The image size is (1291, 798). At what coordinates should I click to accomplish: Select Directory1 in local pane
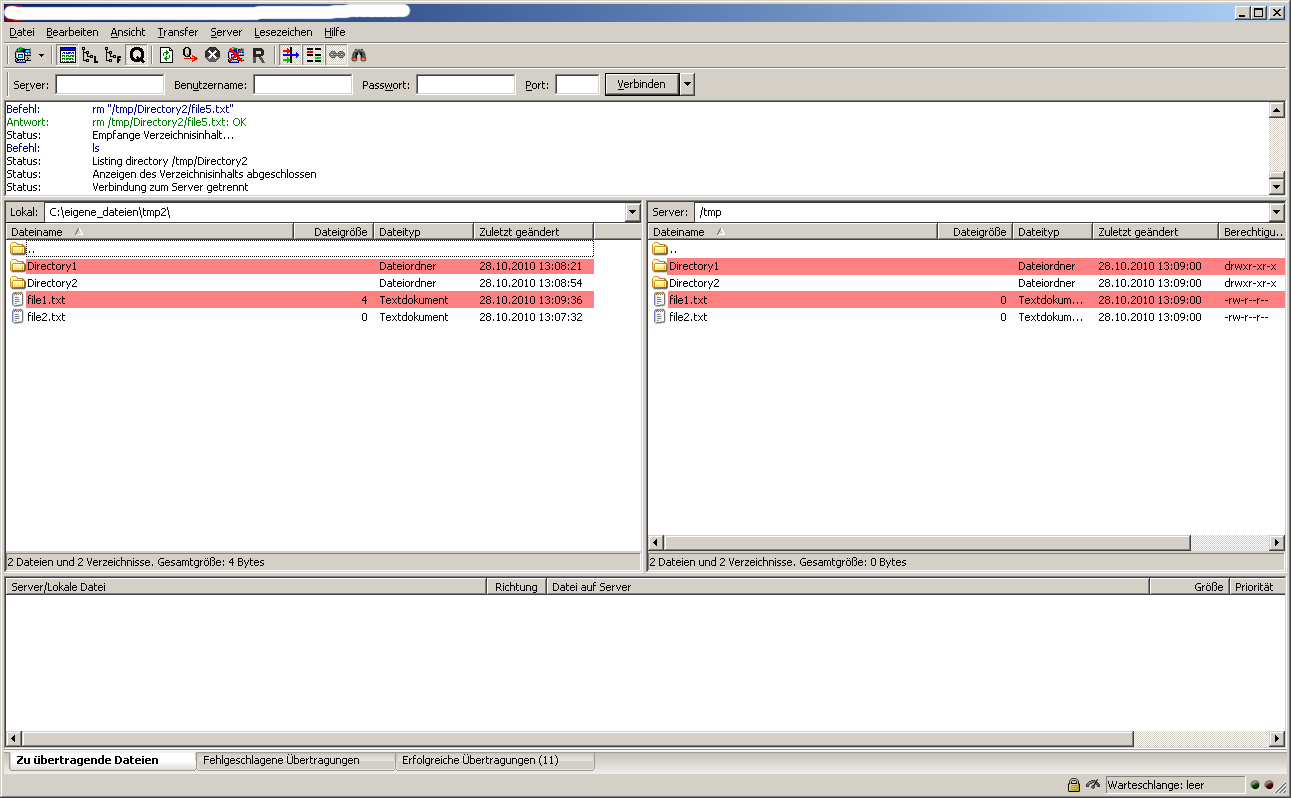point(300,266)
